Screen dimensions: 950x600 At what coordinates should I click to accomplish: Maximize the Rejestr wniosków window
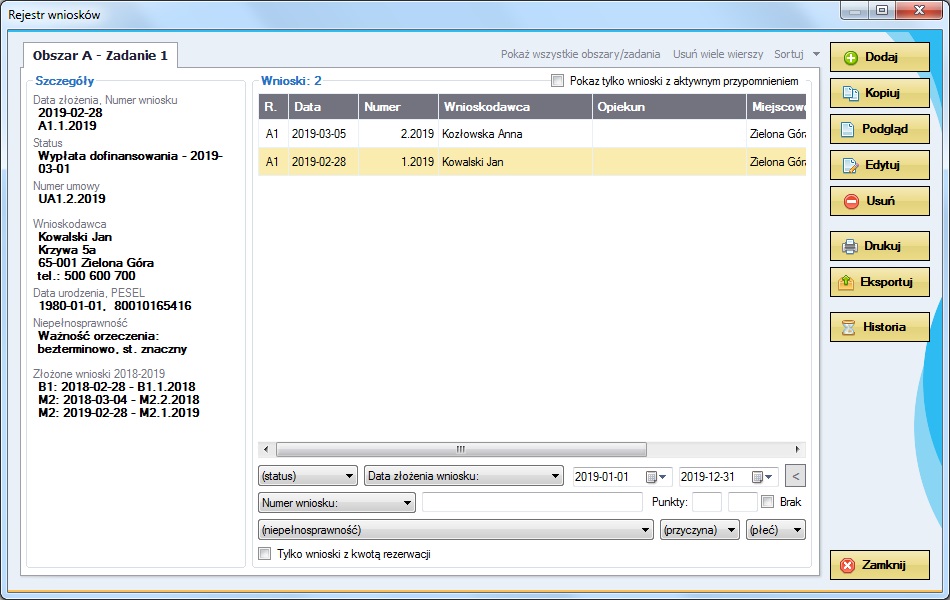point(882,10)
